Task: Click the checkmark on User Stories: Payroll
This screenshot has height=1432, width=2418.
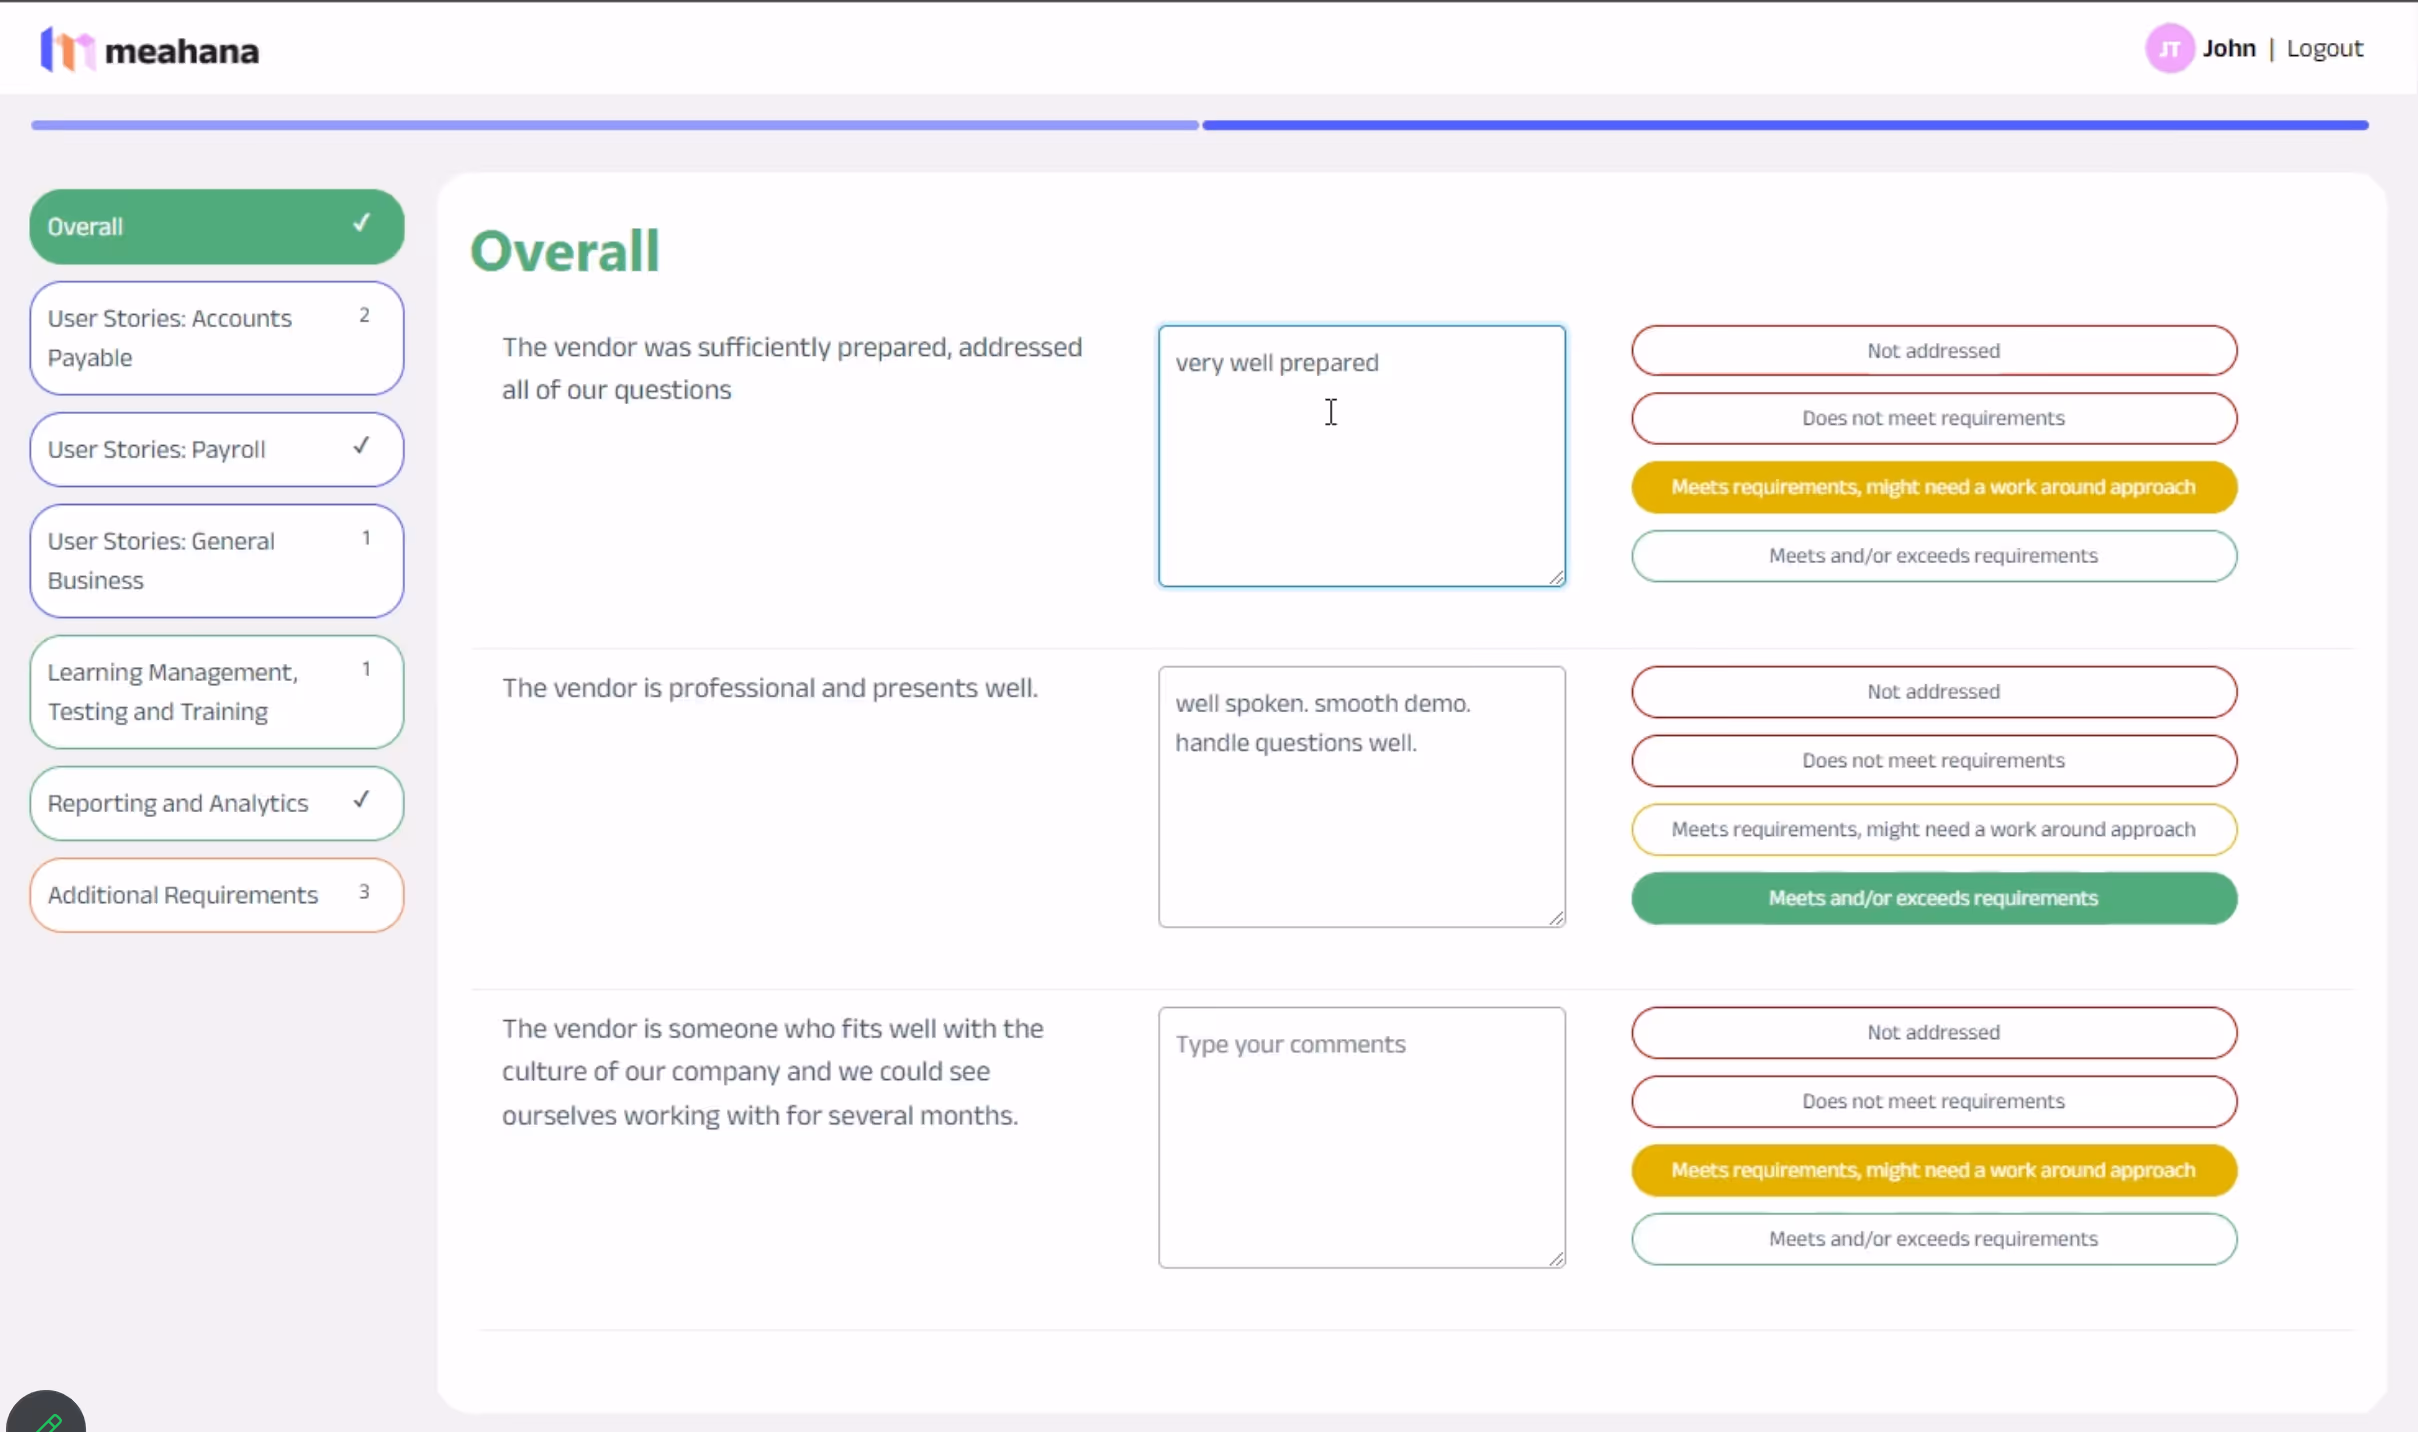Action: (362, 446)
